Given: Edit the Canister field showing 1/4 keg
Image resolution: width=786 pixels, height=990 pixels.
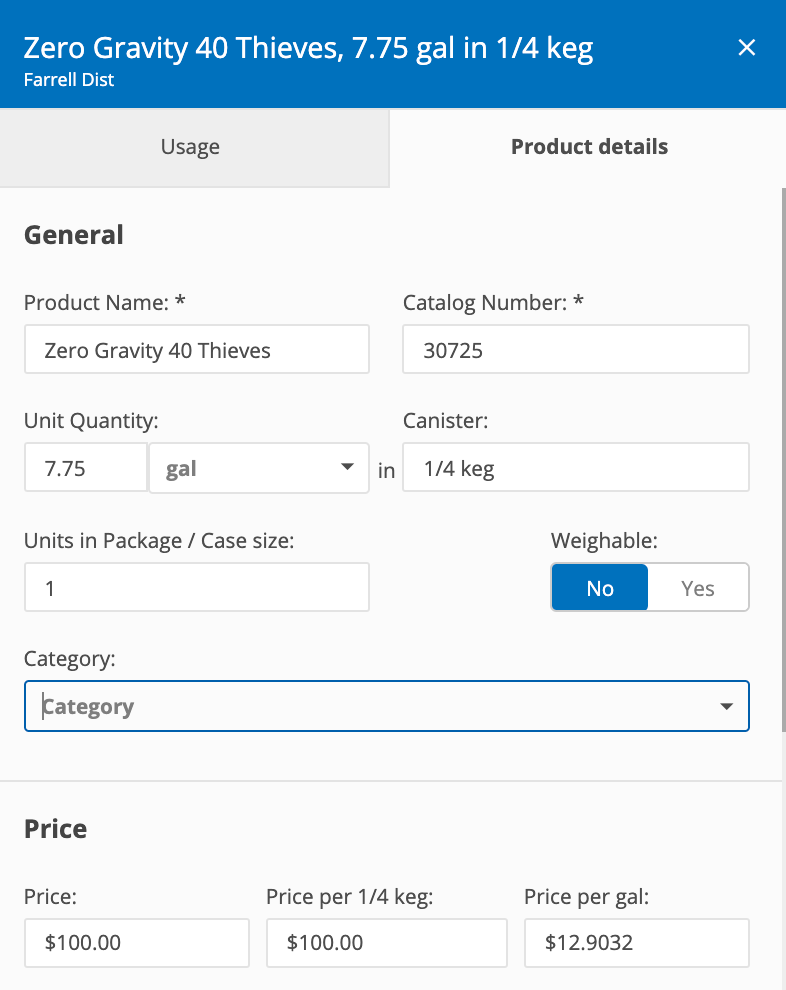Looking at the screenshot, I should pyautogui.click(x=575, y=467).
